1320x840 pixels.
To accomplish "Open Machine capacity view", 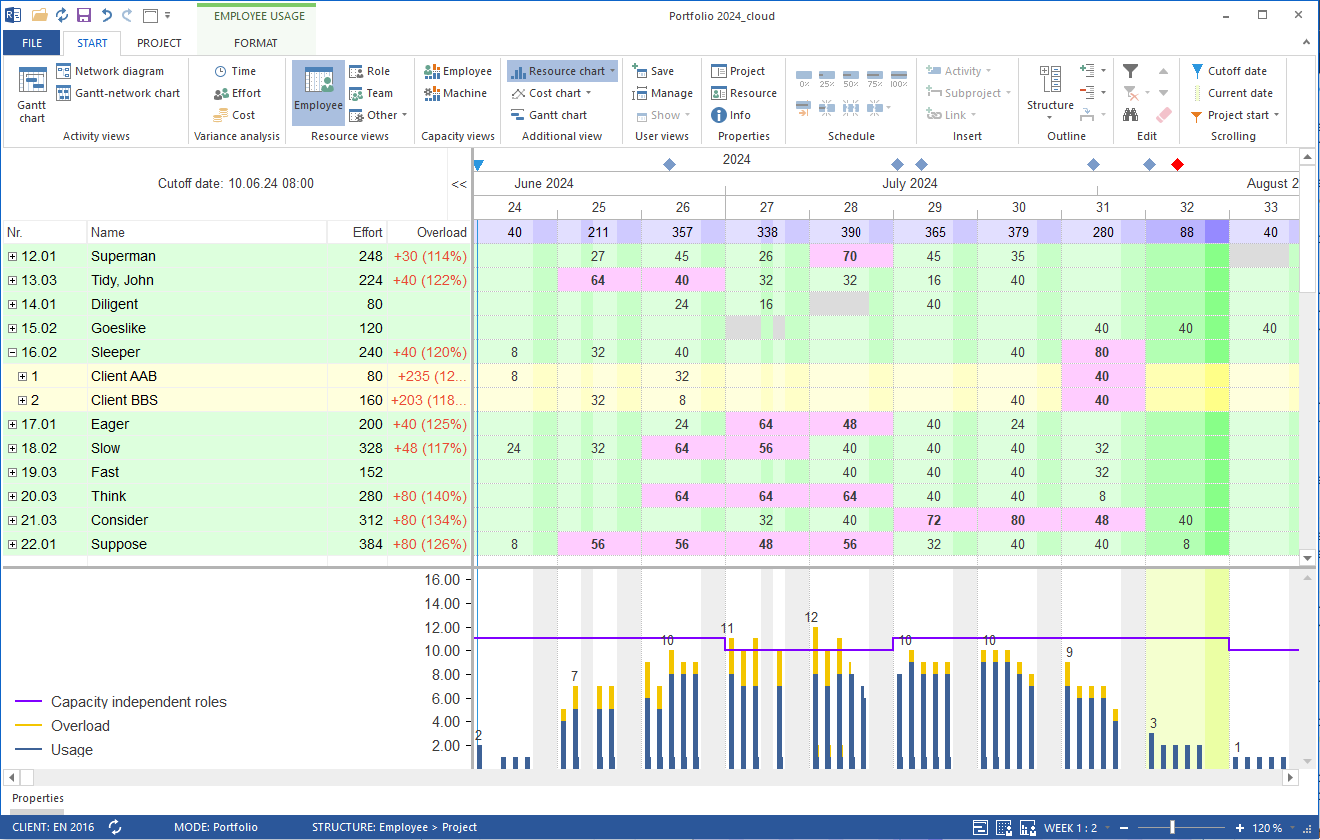I will pyautogui.click(x=455, y=93).
